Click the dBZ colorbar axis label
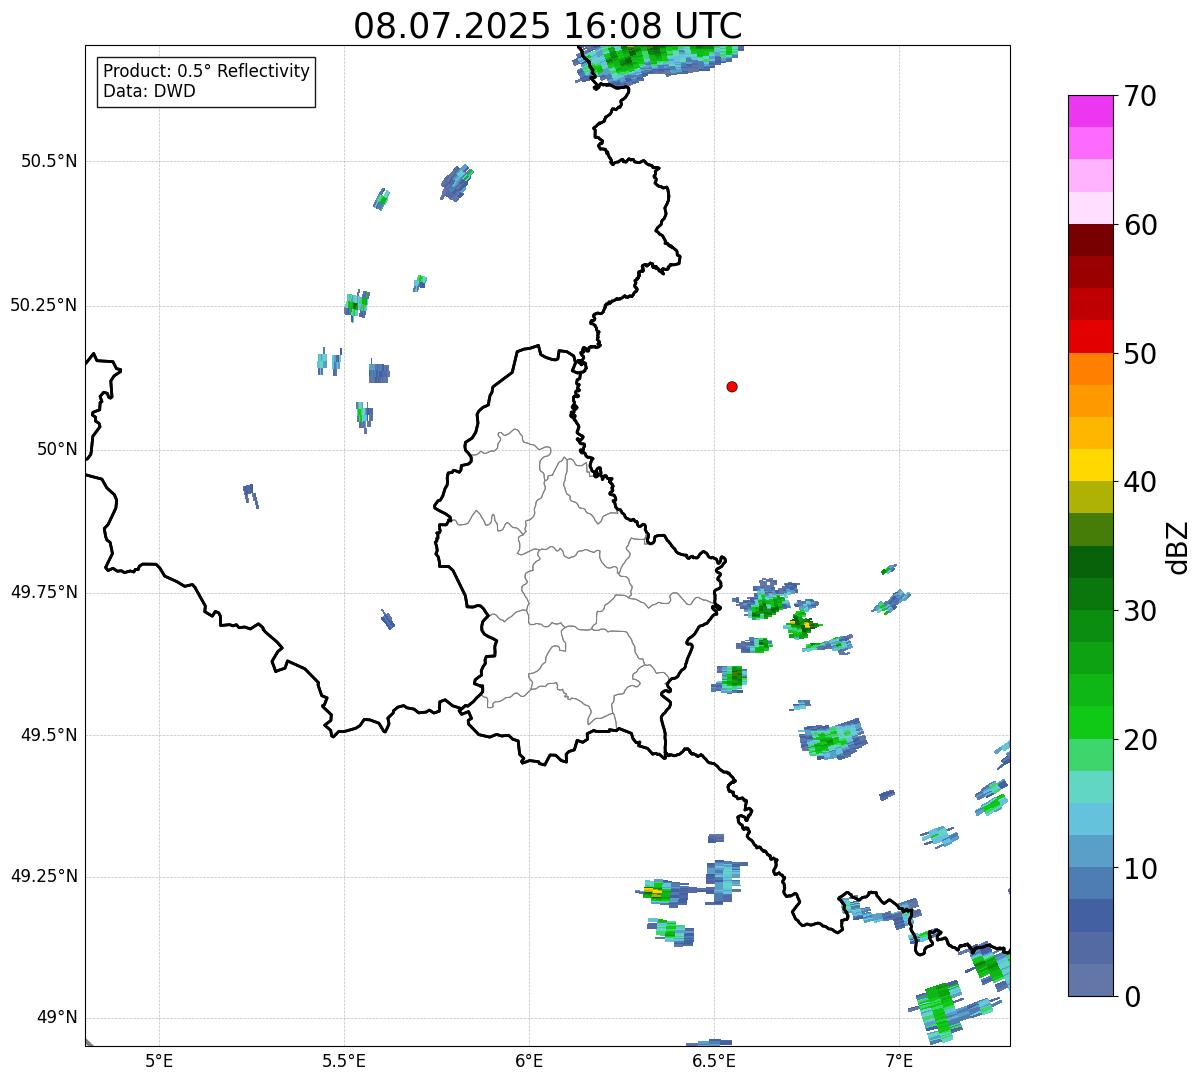The image size is (1202, 1081). coord(1178,546)
